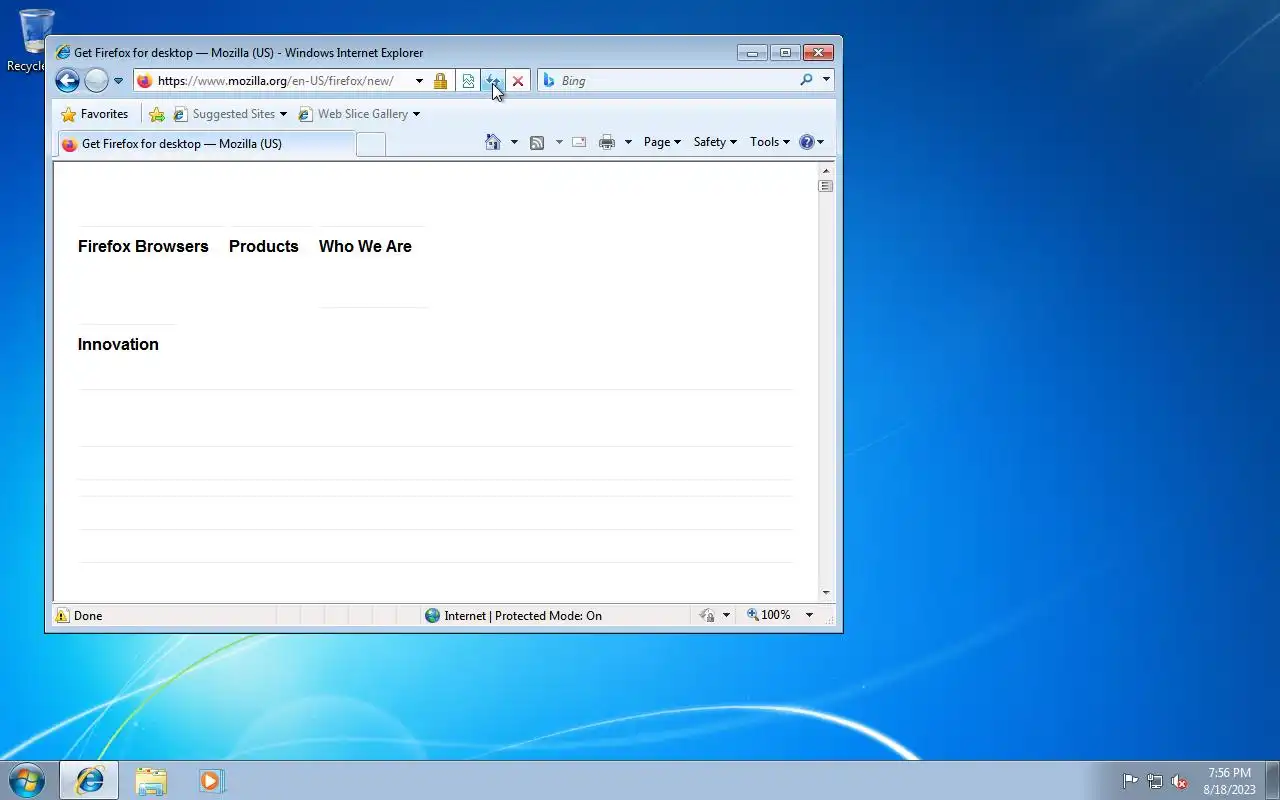Open the Suggested Sites link

(x=224, y=114)
